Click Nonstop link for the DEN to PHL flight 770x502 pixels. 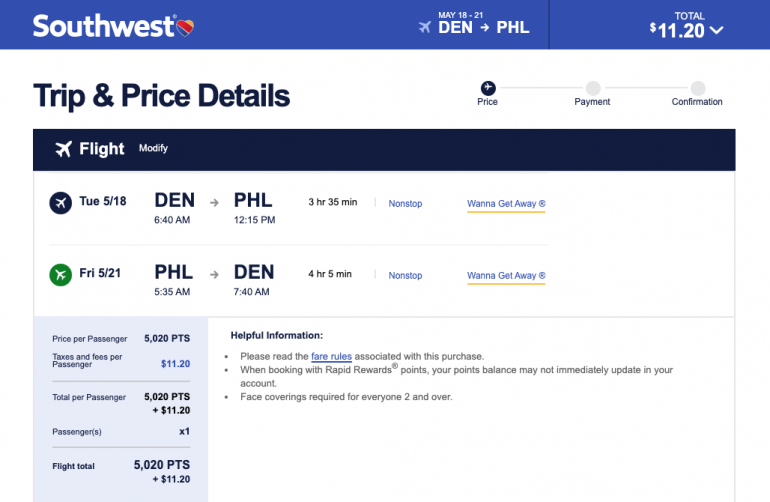pos(405,204)
